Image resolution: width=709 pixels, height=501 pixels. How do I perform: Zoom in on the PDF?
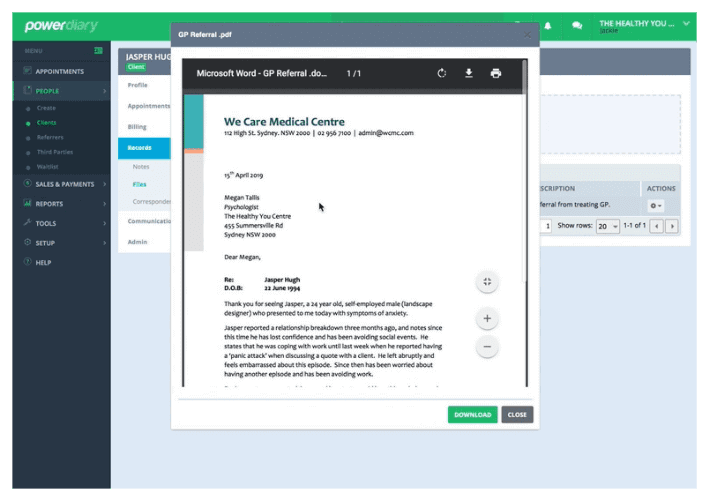click(487, 318)
